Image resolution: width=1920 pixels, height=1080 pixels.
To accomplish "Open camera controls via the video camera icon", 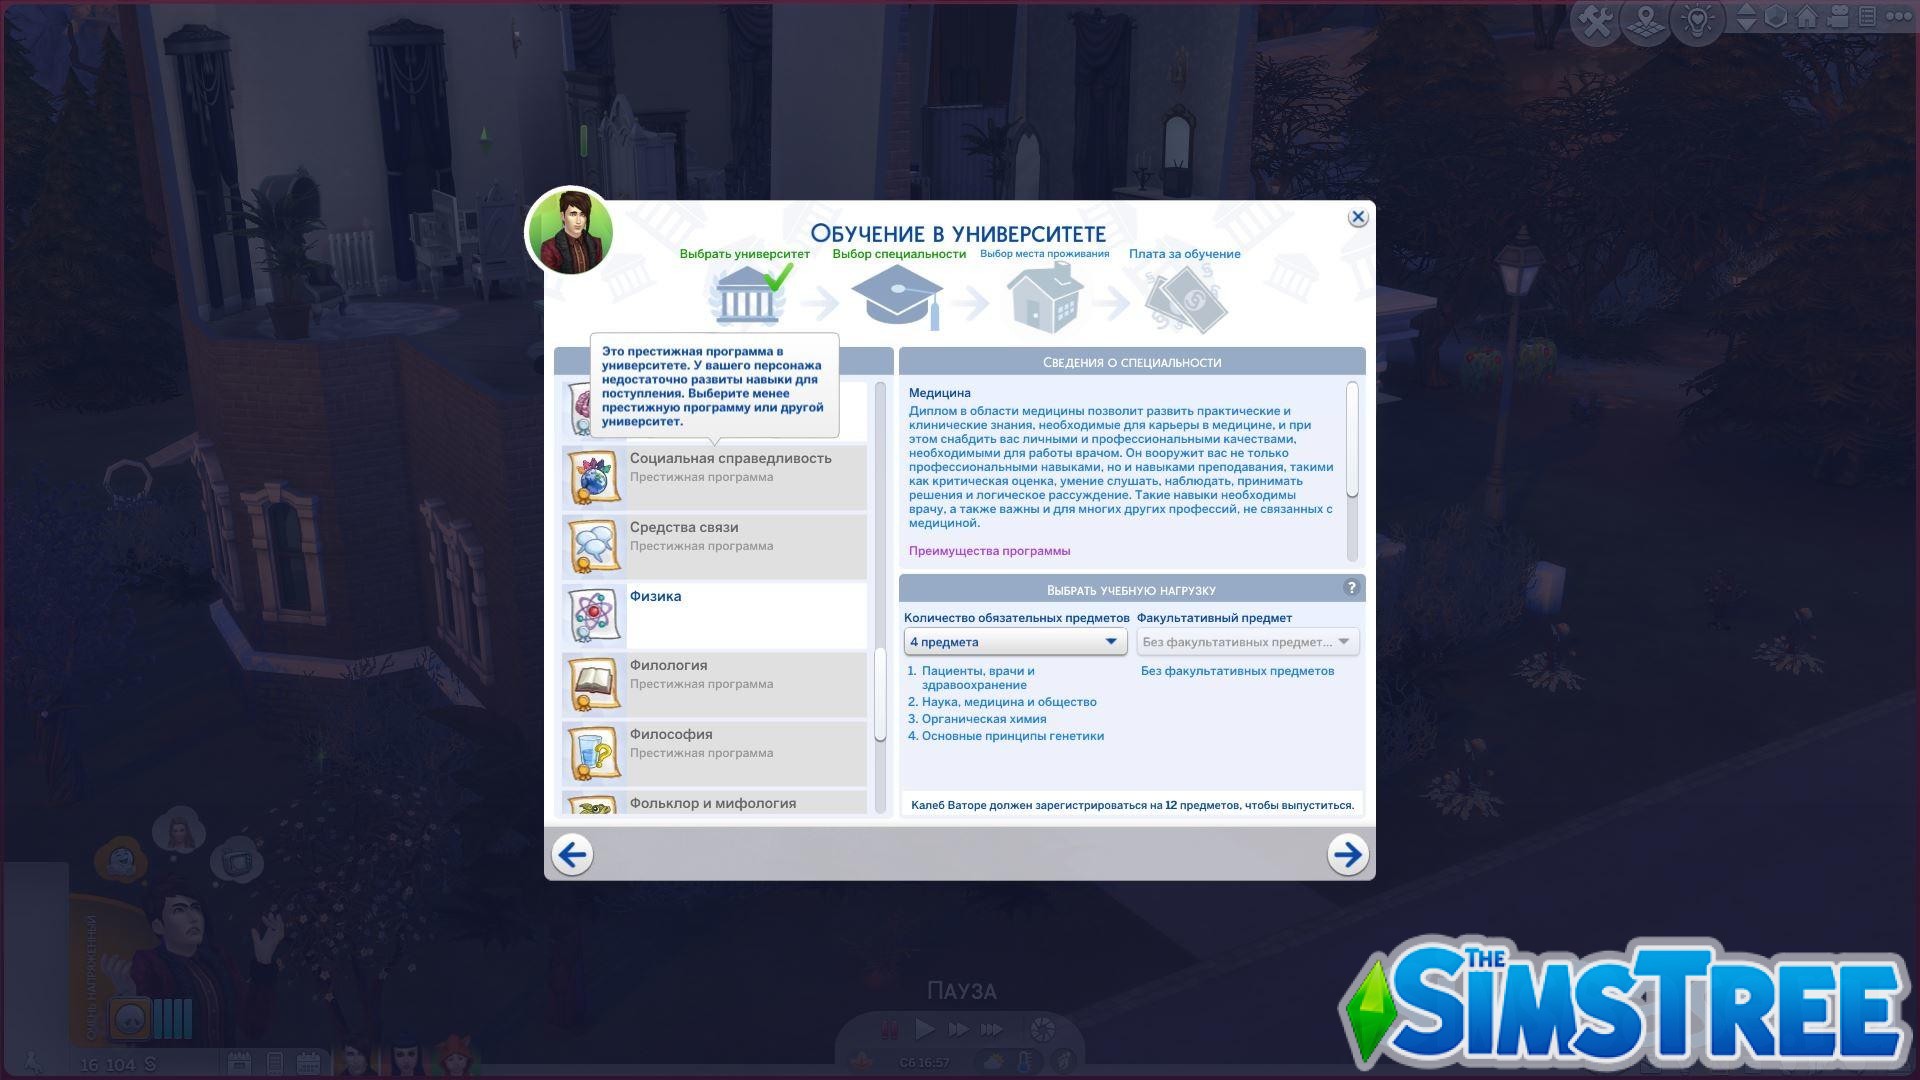I will [x=1838, y=17].
